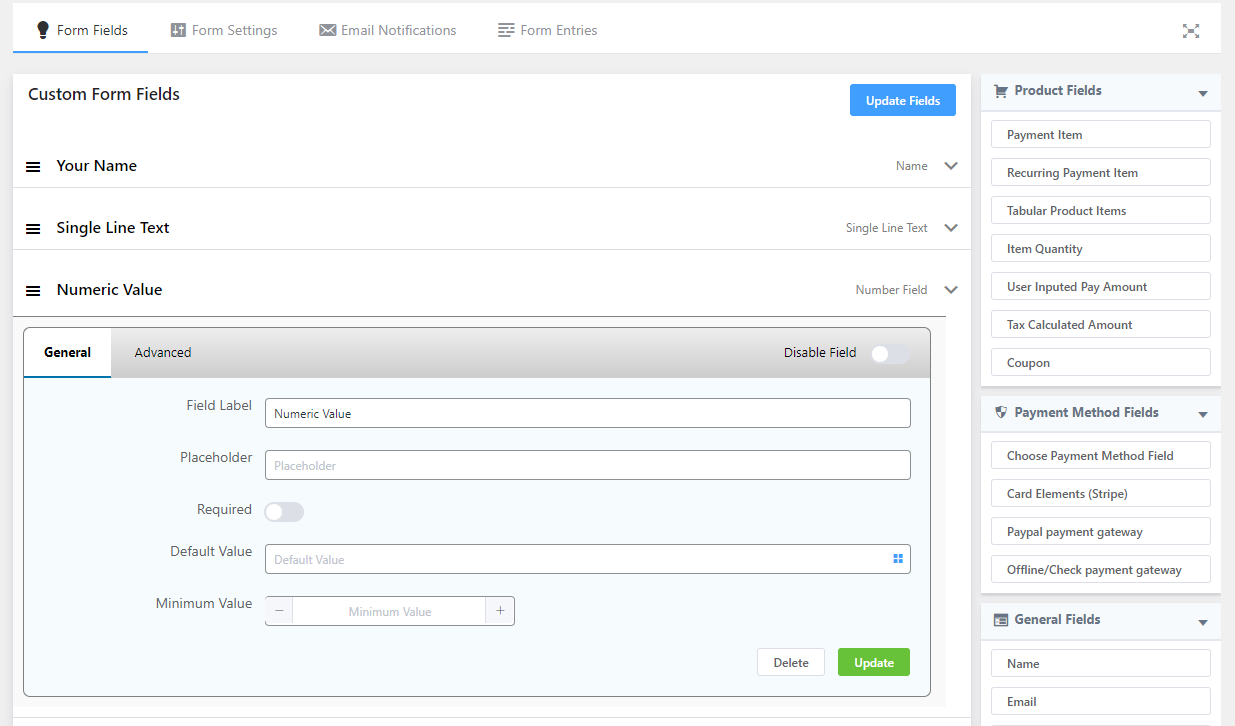Click the fullscreen expand icon top right
This screenshot has height=726, width=1235.
[x=1191, y=31]
